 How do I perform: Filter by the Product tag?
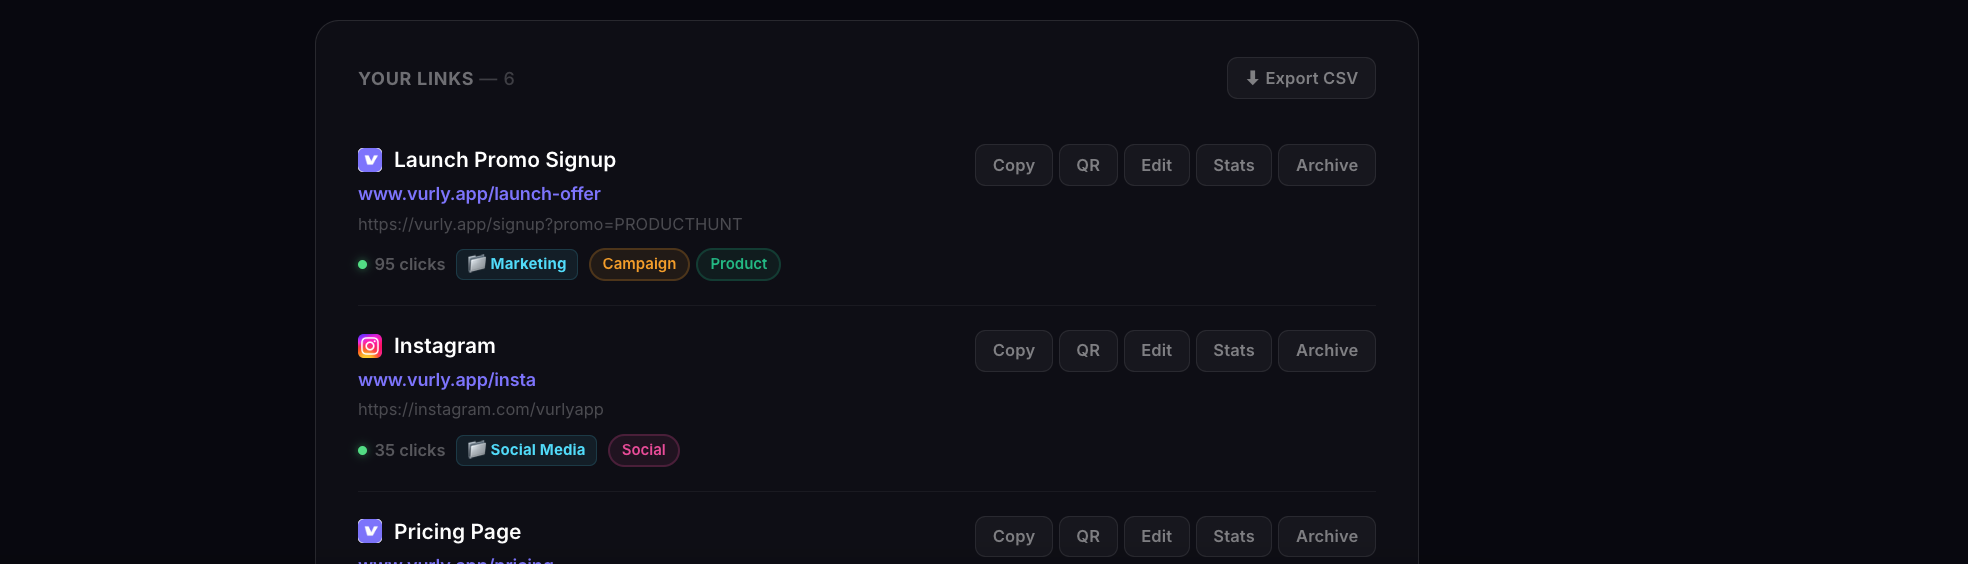pyautogui.click(x=738, y=264)
